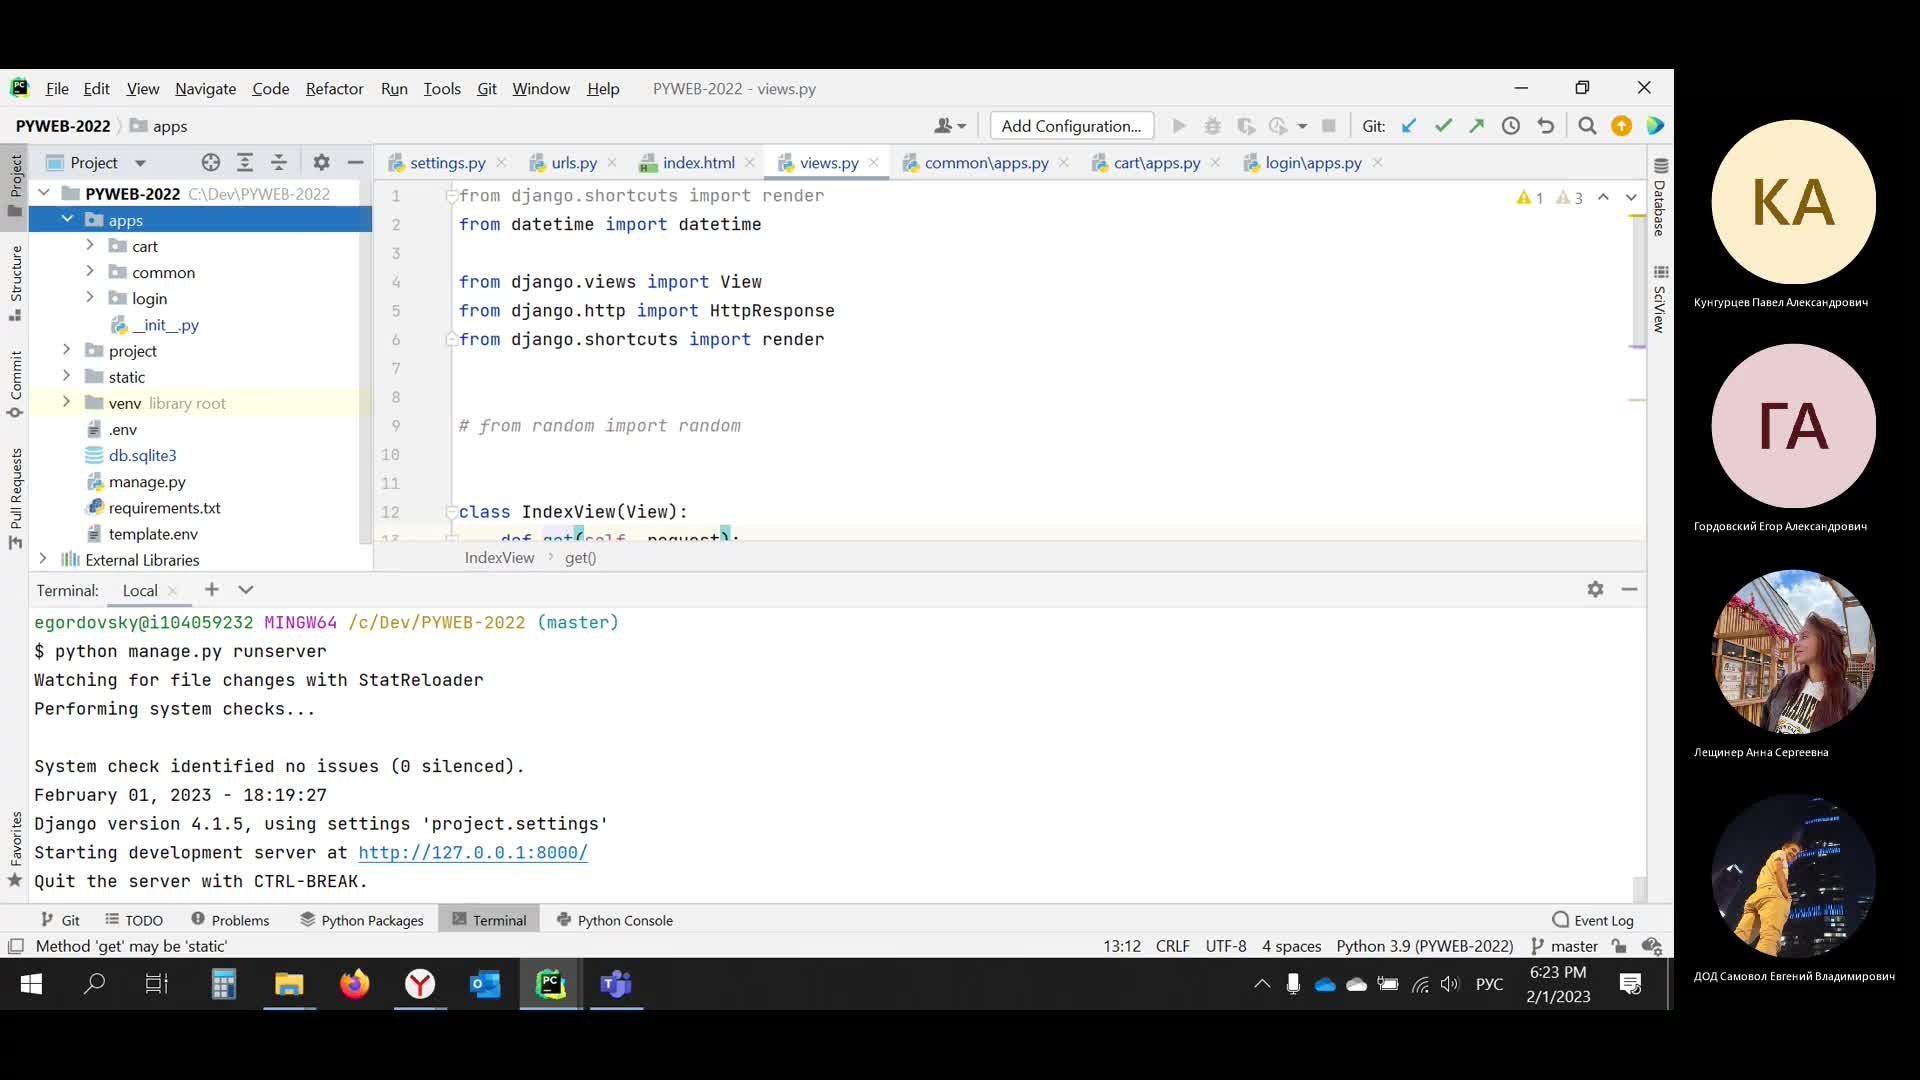The width and height of the screenshot is (1920, 1080).
Task: Expand External Libraries node
Action: (43, 559)
